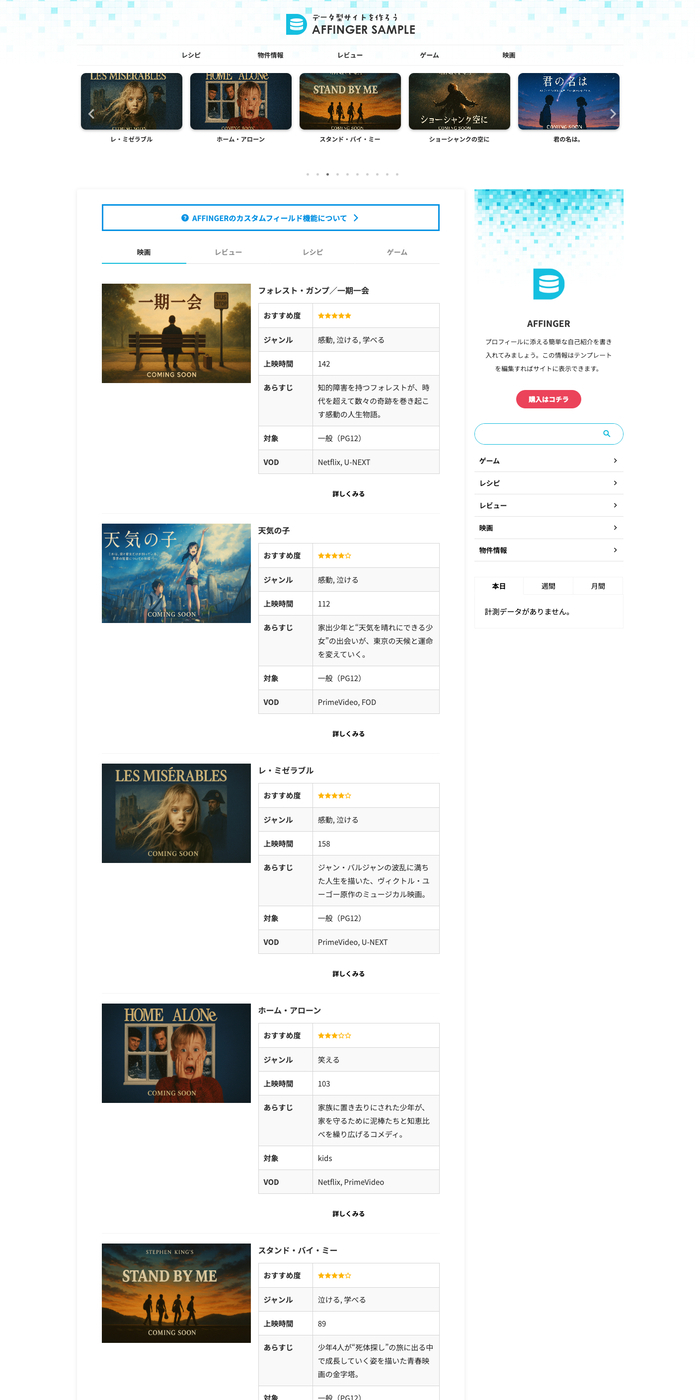Click the carousel previous arrow

(x=91, y=114)
